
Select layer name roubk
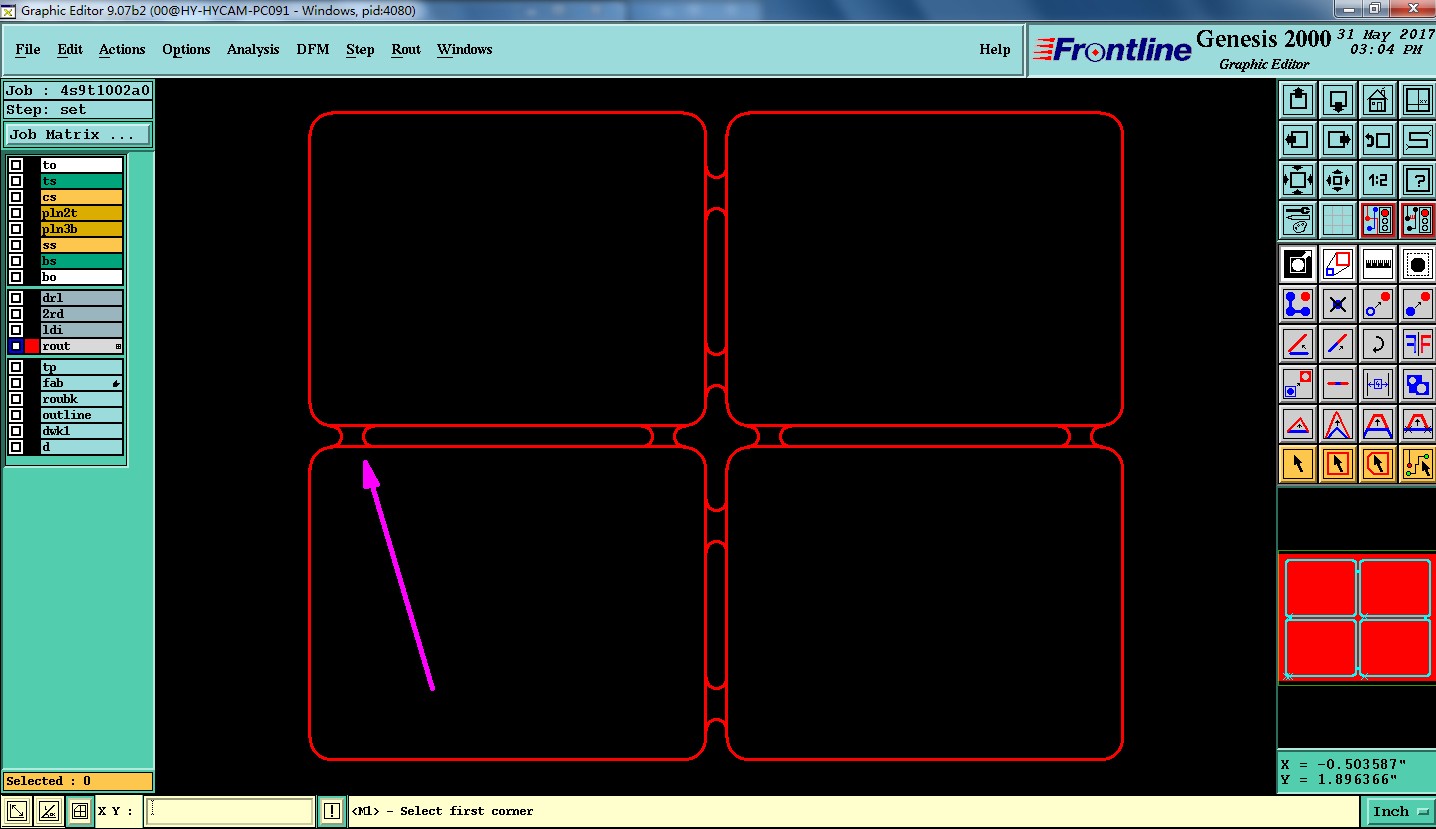click(x=82, y=399)
